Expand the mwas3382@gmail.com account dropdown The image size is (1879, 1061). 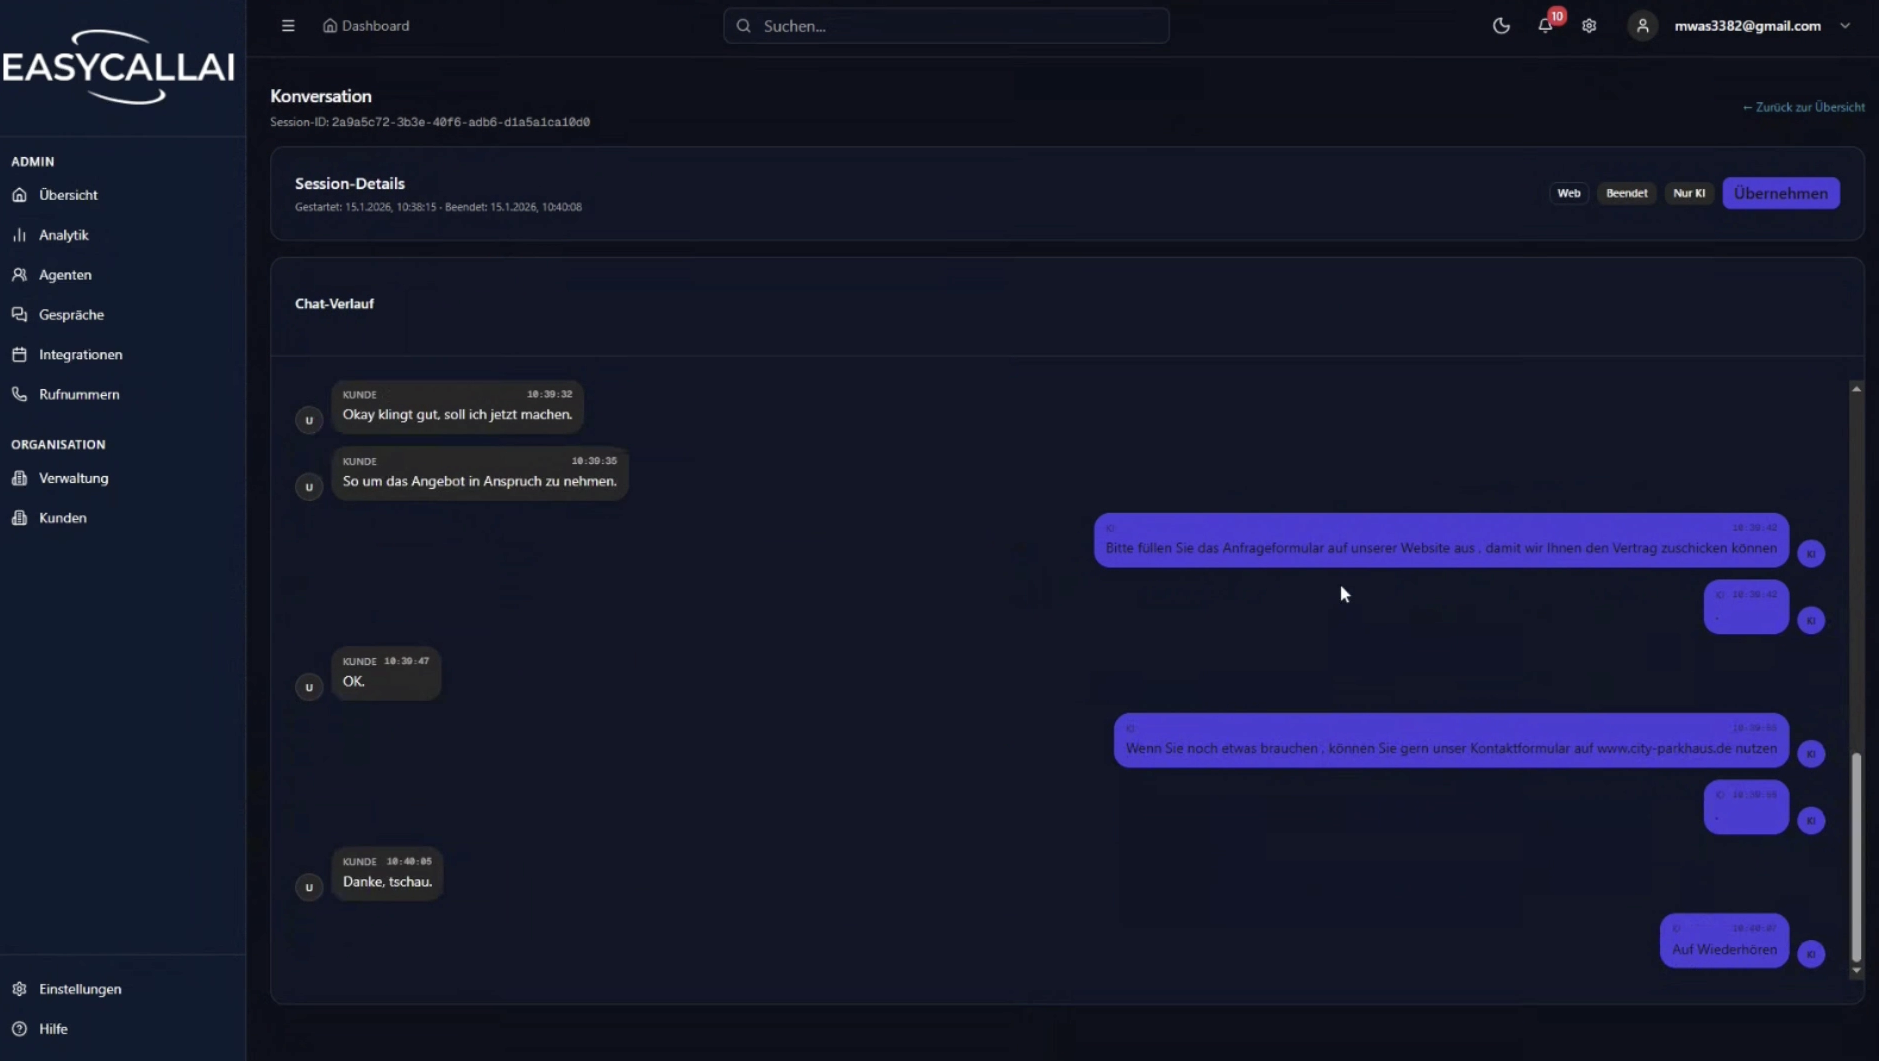[x=1845, y=26]
